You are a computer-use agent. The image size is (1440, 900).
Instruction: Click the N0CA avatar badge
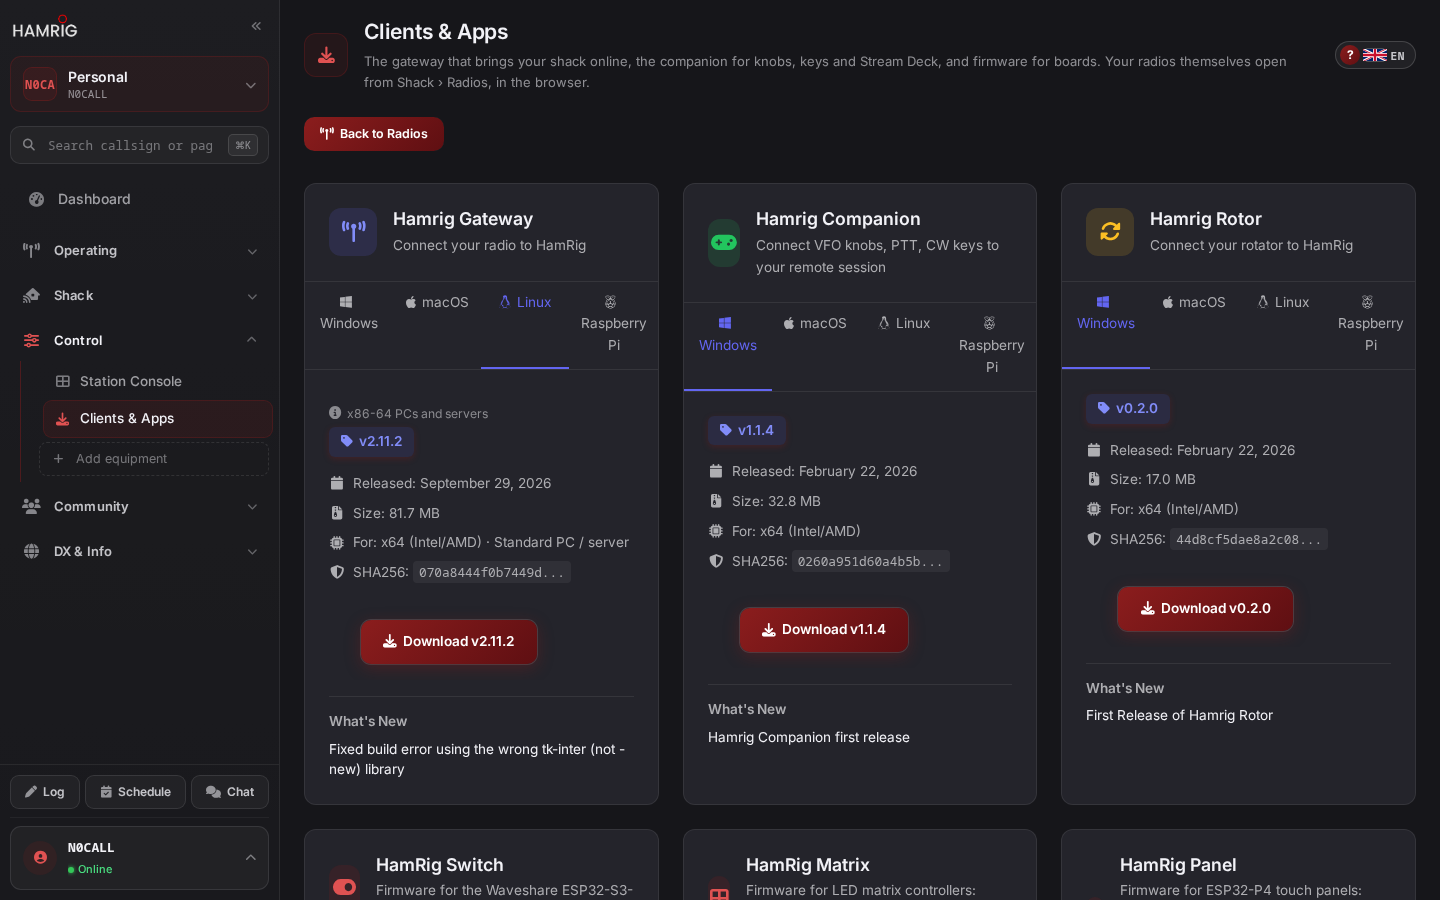[x=40, y=85]
